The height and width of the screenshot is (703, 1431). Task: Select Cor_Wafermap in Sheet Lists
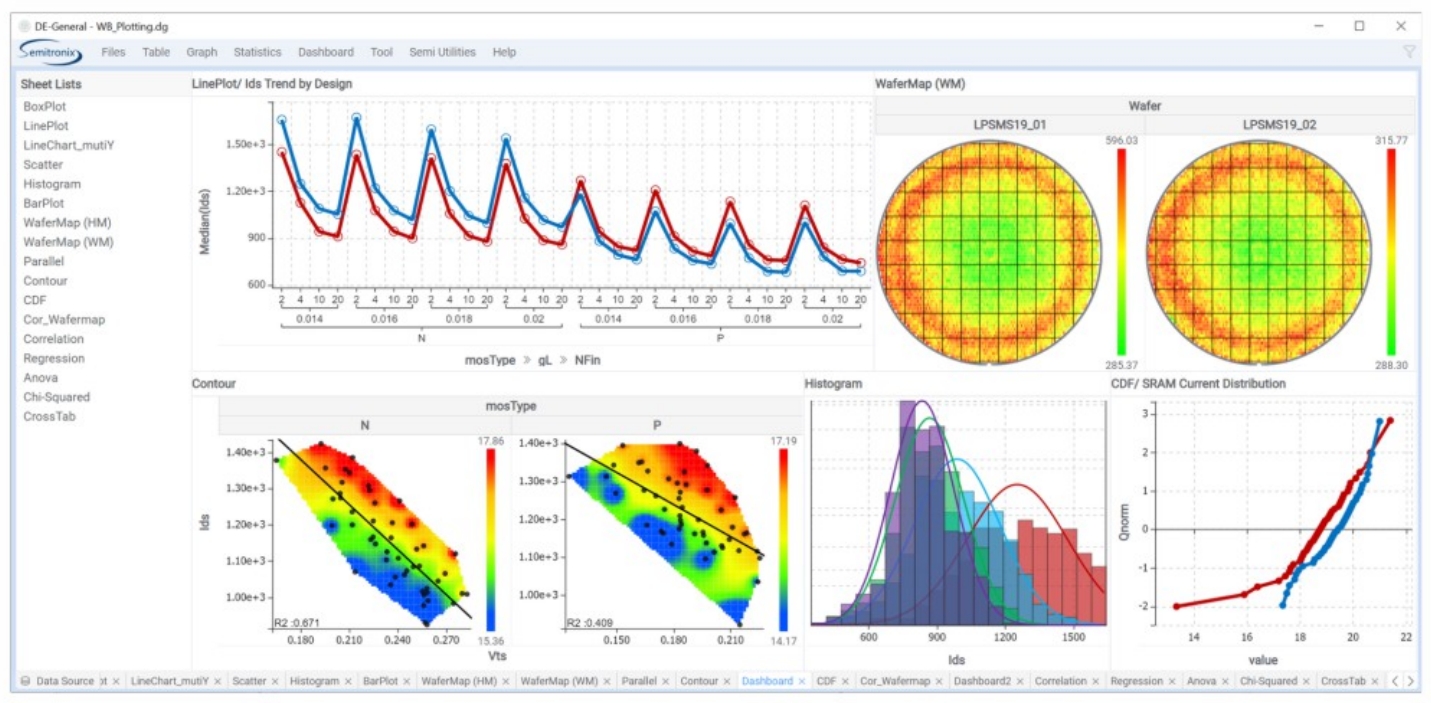[64, 320]
